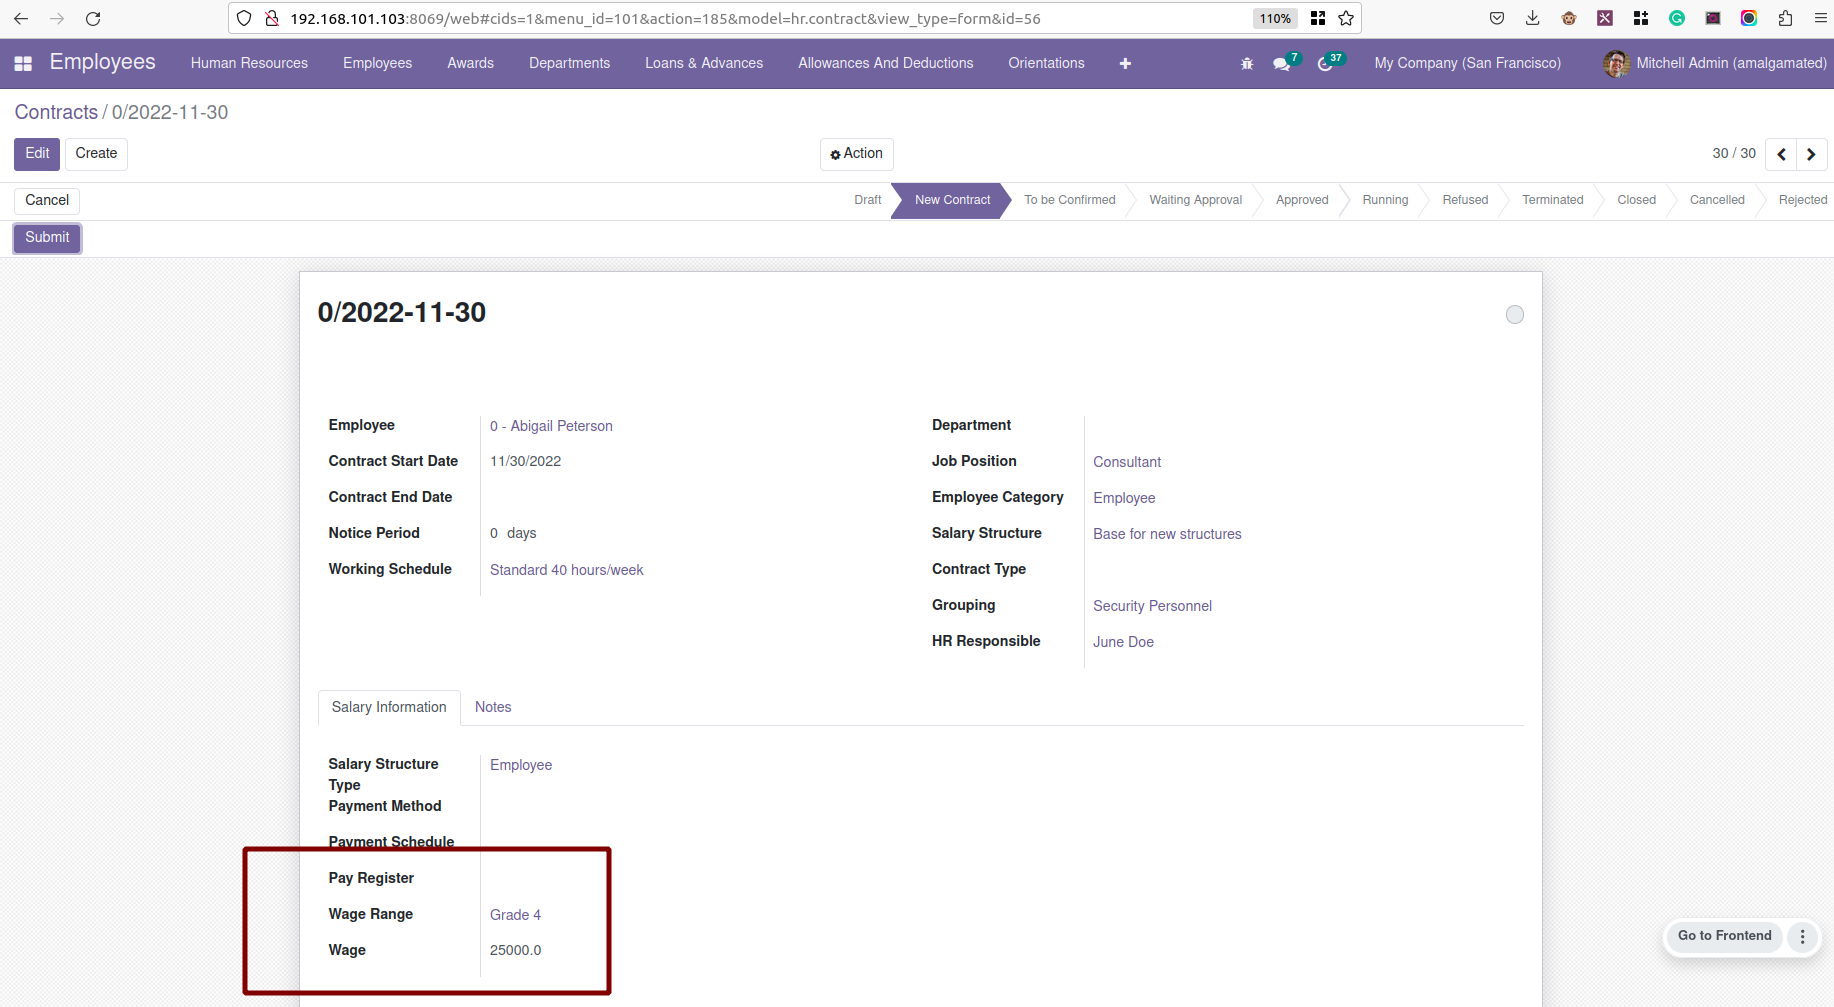Click the Create button
1834x1007 pixels.
pyautogui.click(x=96, y=154)
